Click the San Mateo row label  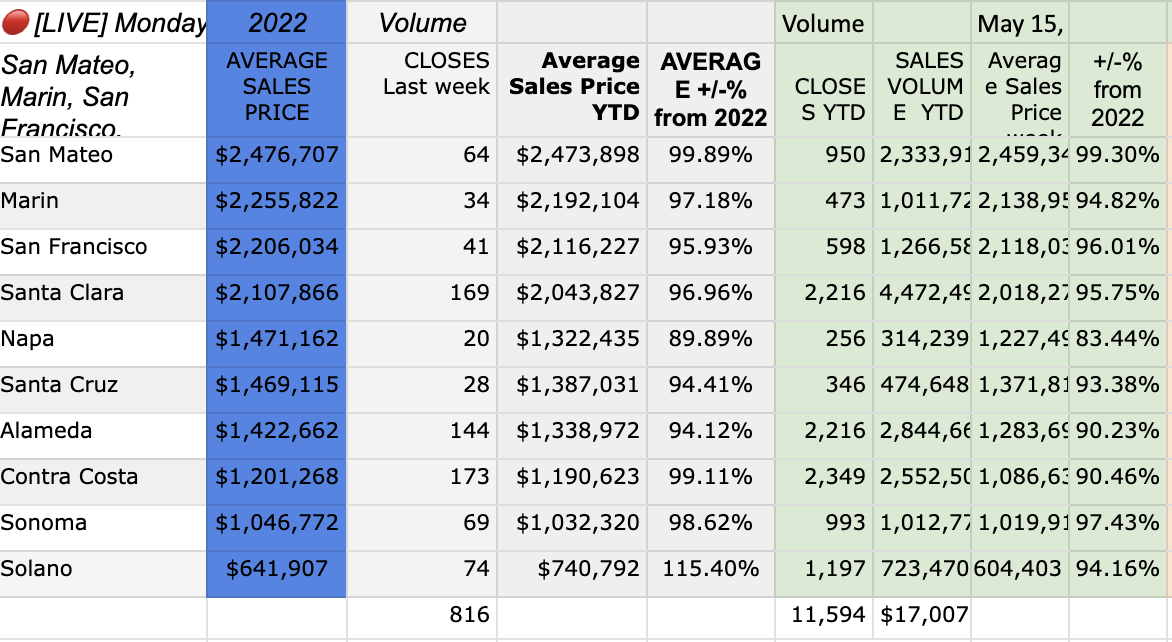[x=103, y=159]
